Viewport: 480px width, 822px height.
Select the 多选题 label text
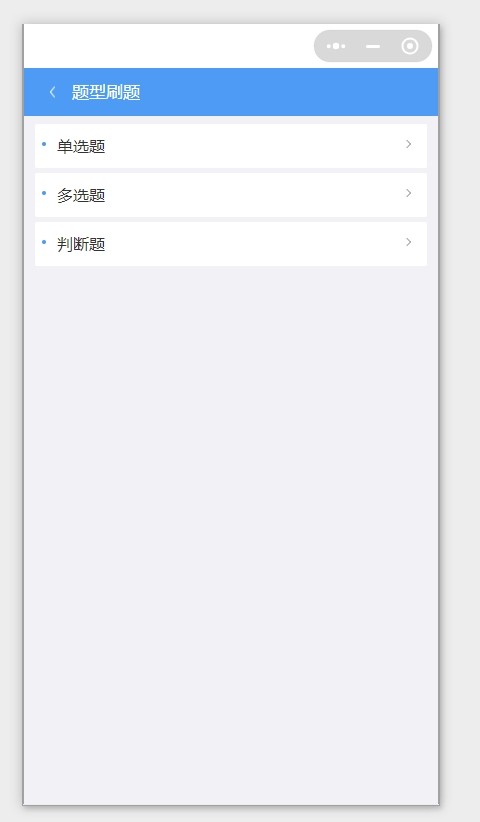point(81,196)
